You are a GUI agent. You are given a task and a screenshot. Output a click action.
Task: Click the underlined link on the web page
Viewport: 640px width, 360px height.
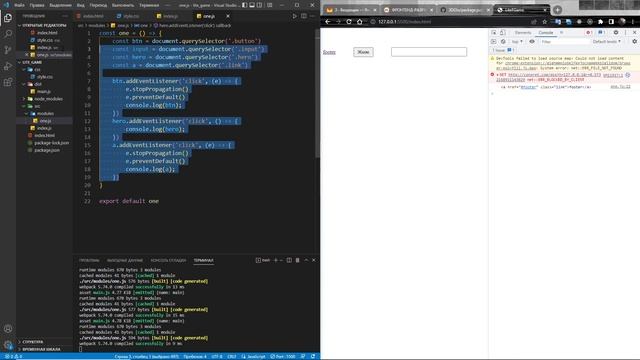pyautogui.click(x=329, y=52)
